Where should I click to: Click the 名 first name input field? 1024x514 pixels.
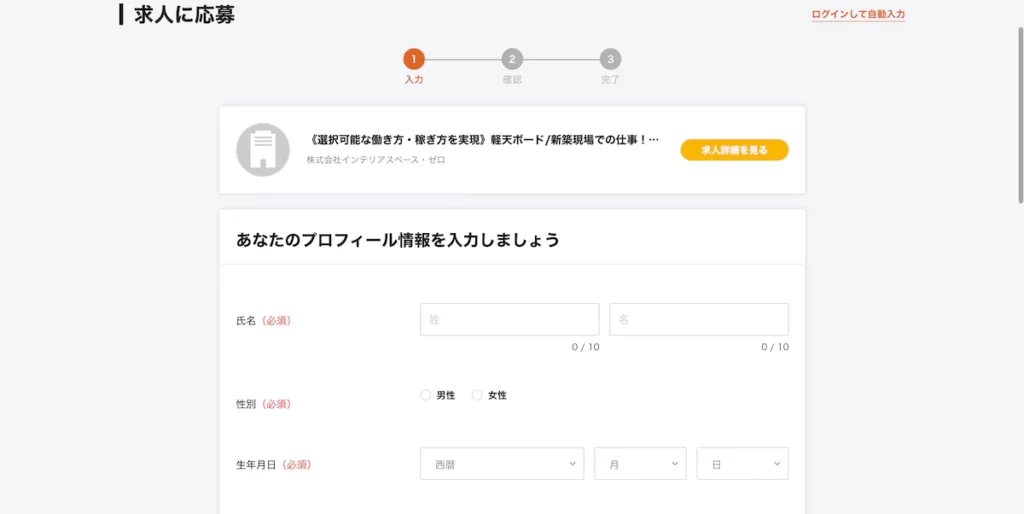(699, 319)
